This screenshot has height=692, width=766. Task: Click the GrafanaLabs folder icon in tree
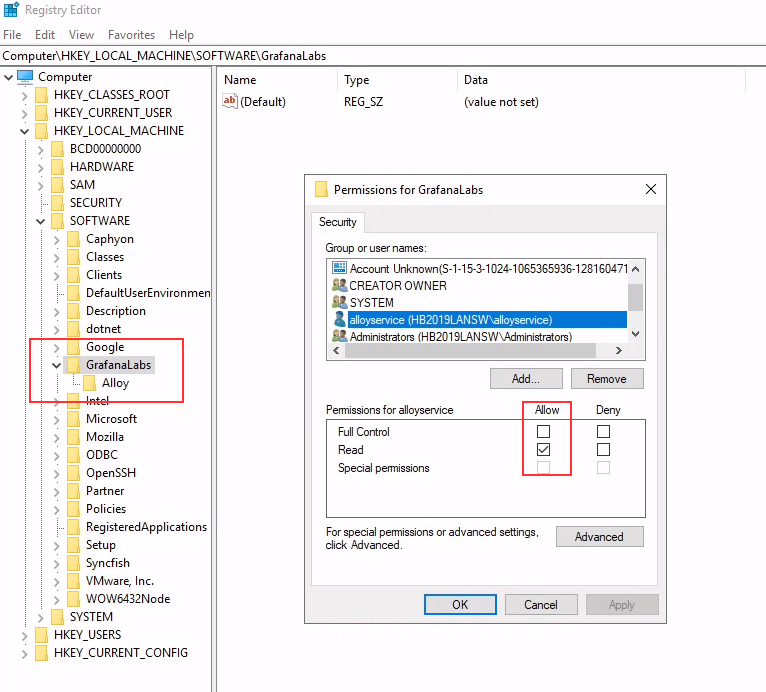click(74, 365)
